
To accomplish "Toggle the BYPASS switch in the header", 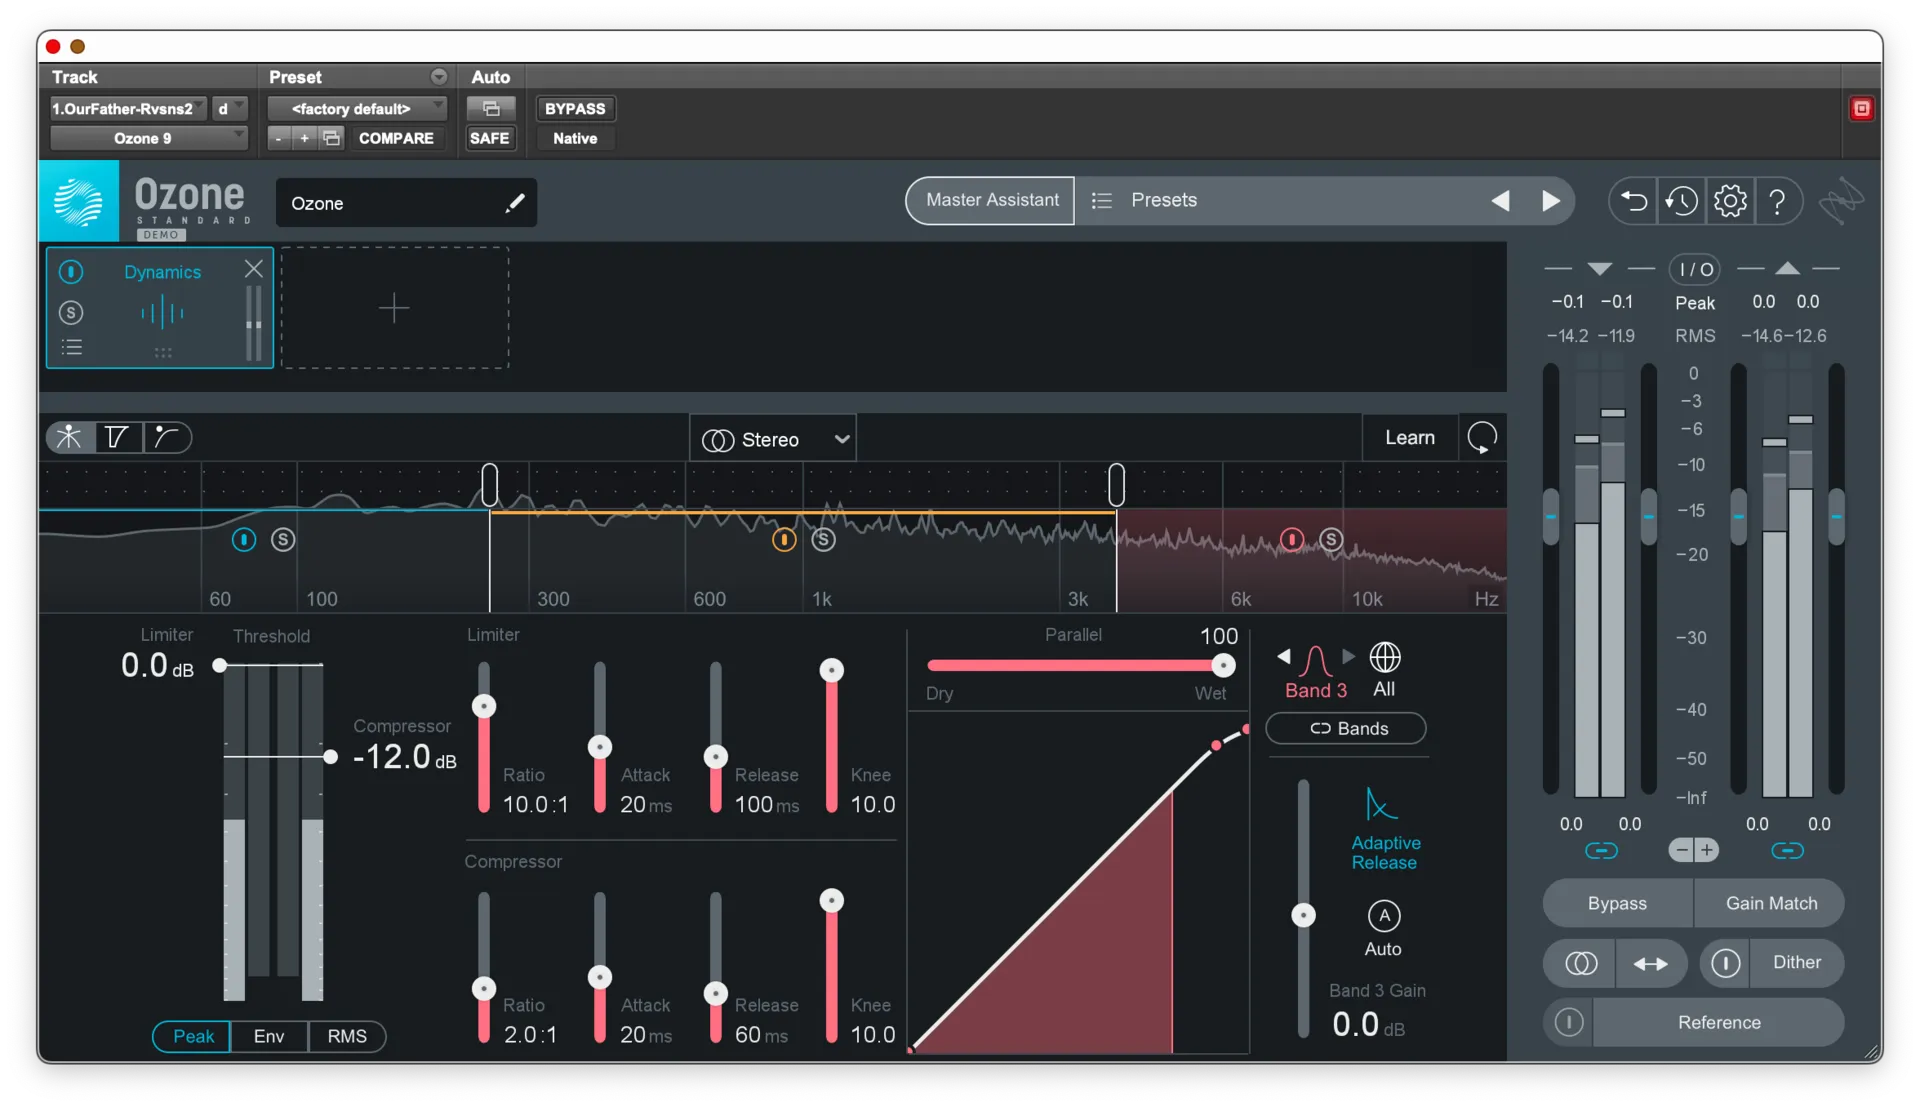I will click(574, 108).
